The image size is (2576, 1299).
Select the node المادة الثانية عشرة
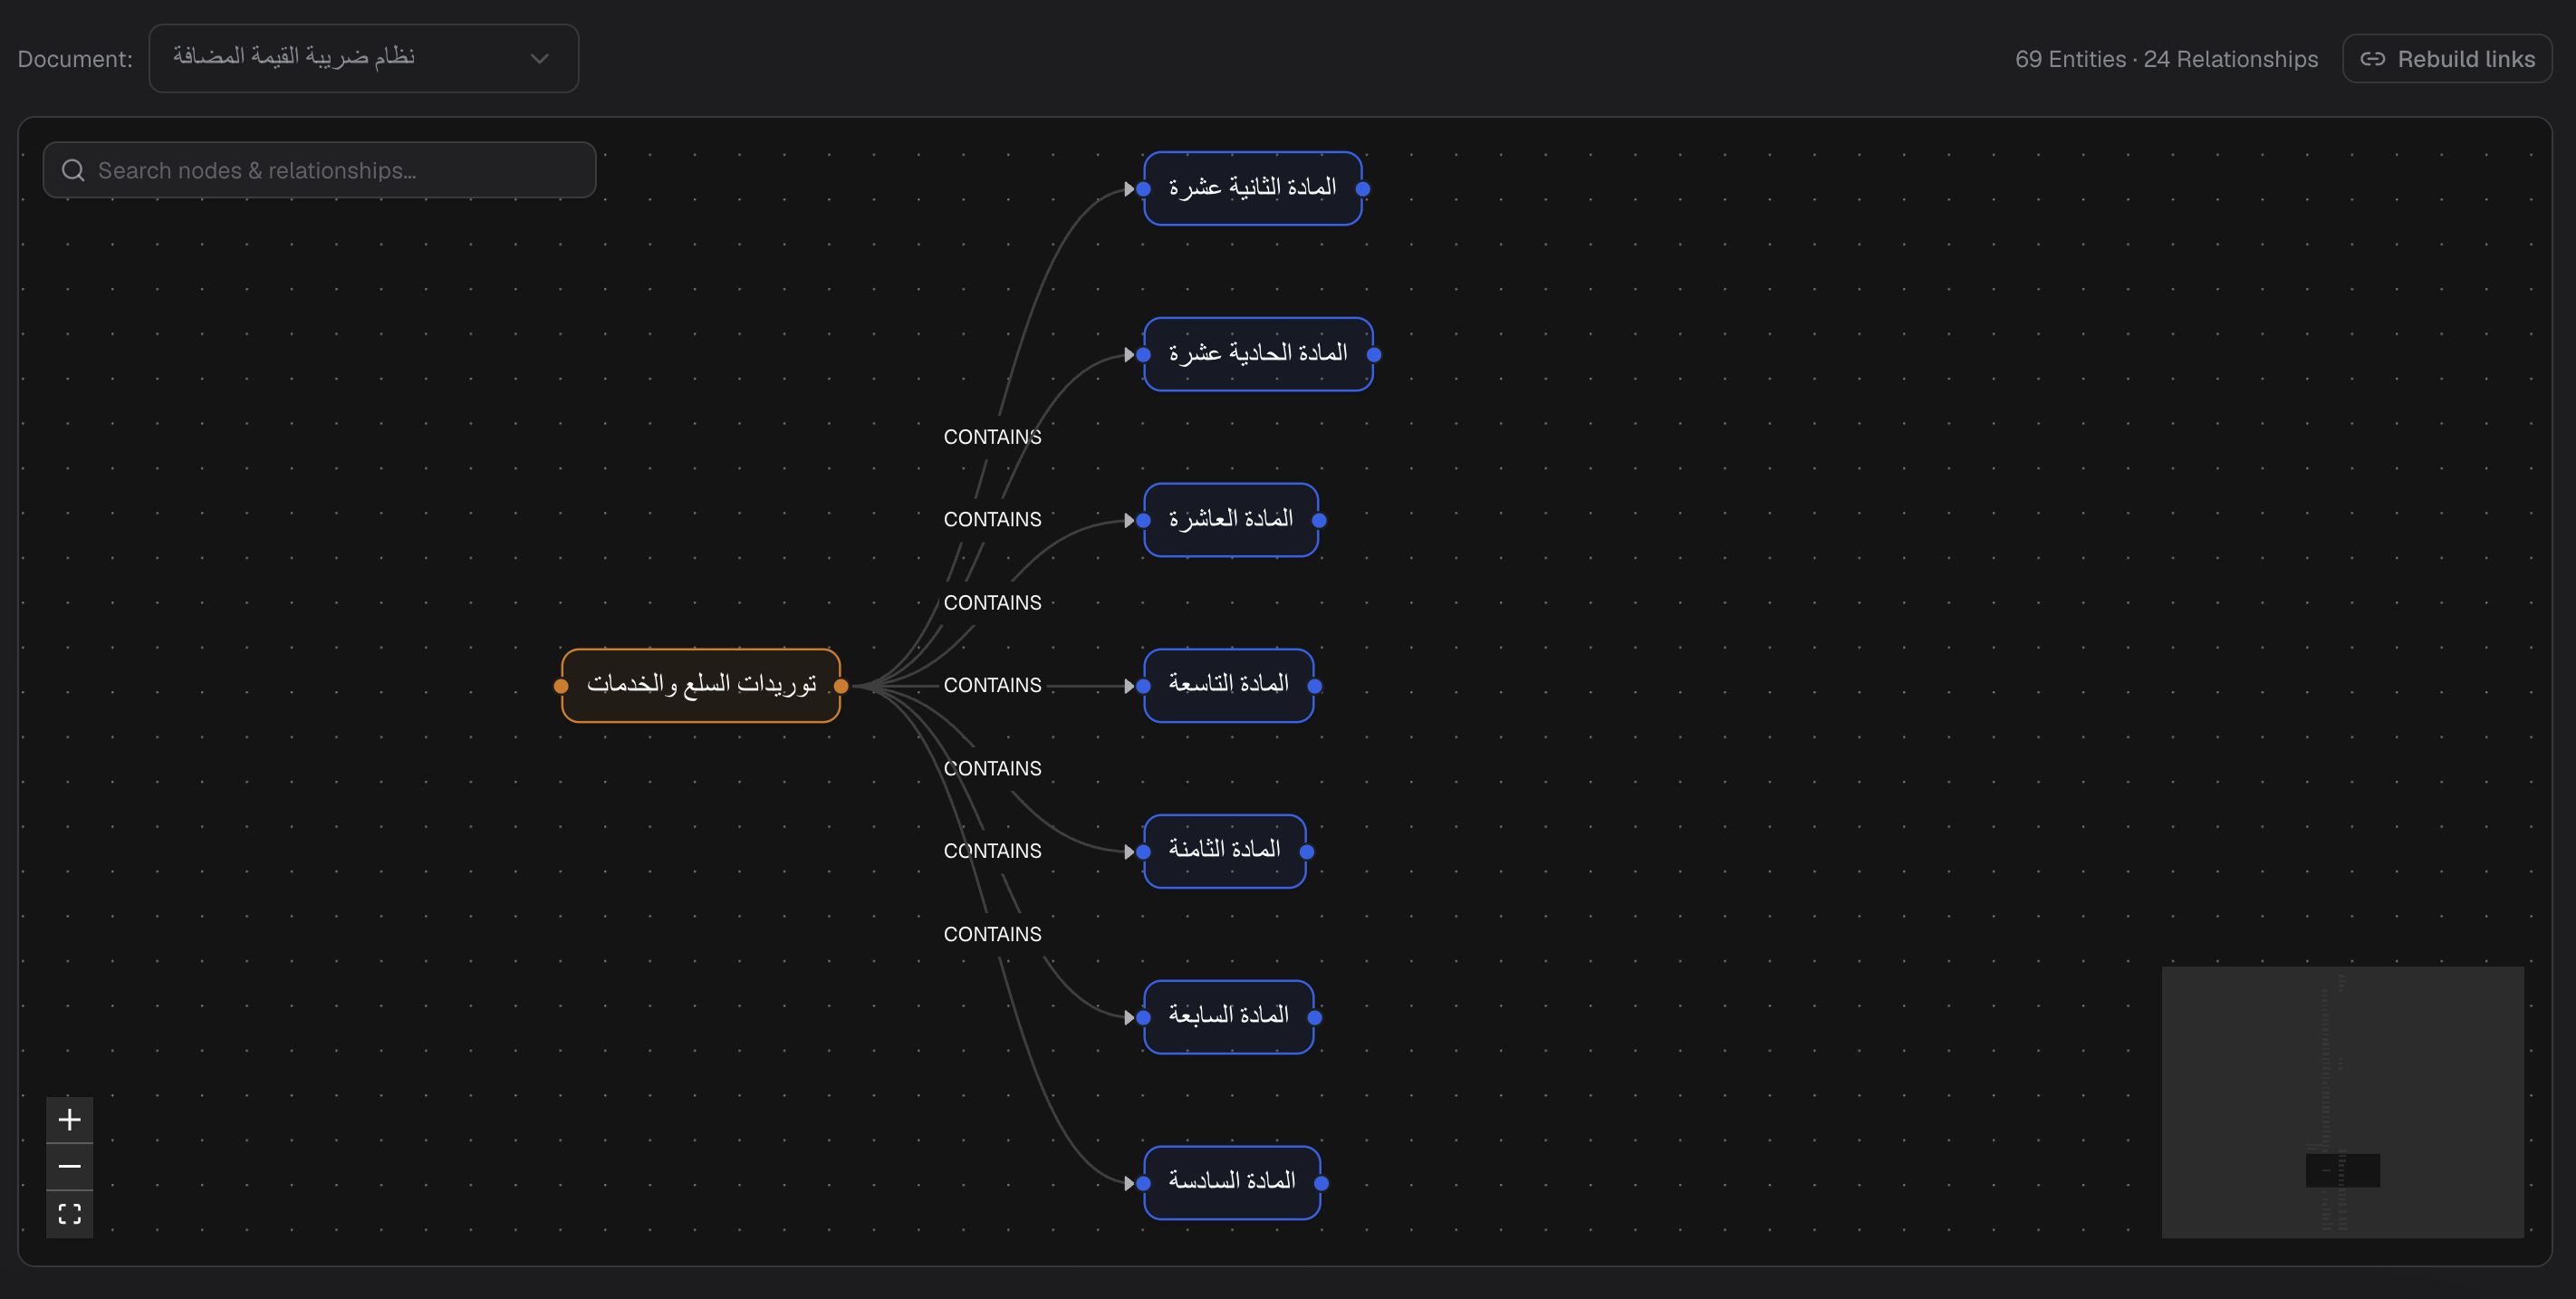(x=1252, y=188)
